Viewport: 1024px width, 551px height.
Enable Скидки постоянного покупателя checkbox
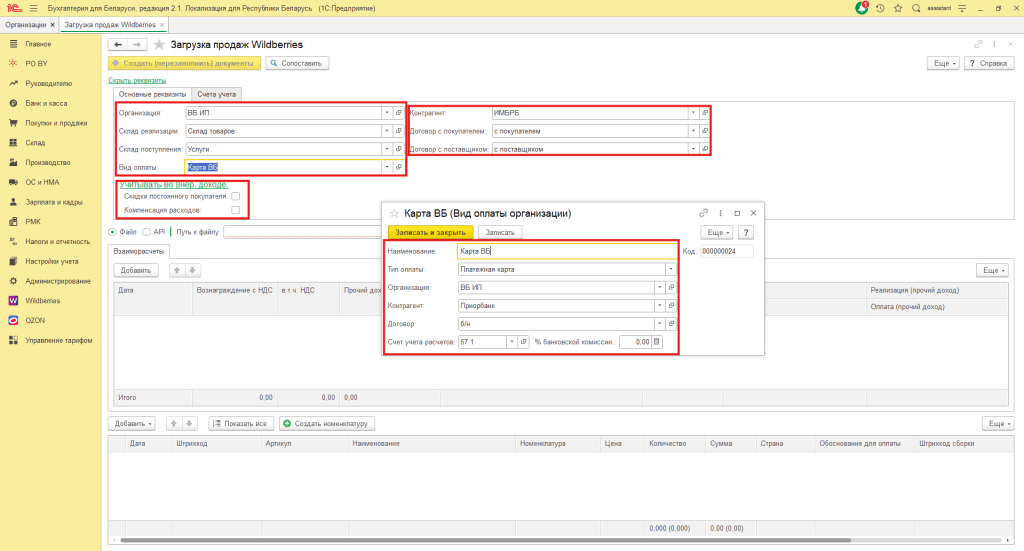[235, 197]
